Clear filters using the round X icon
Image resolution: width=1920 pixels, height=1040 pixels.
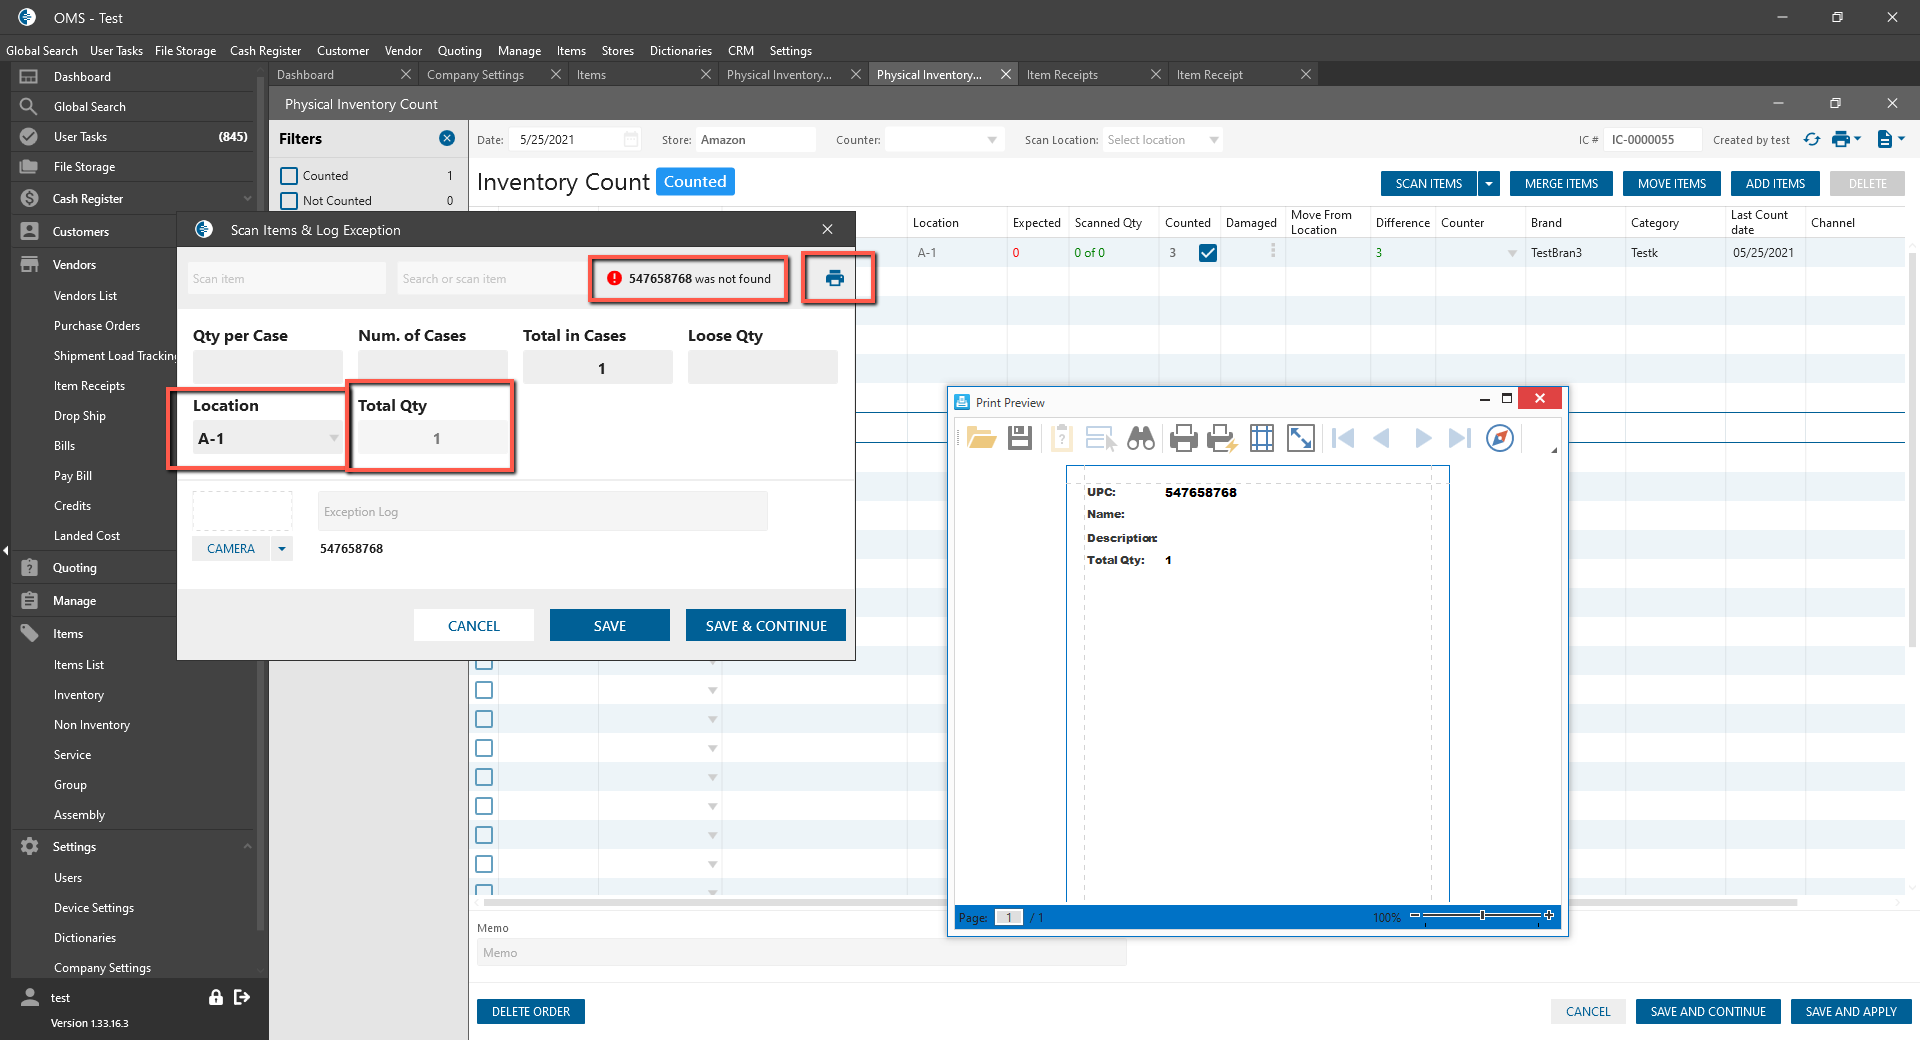pyautogui.click(x=447, y=138)
